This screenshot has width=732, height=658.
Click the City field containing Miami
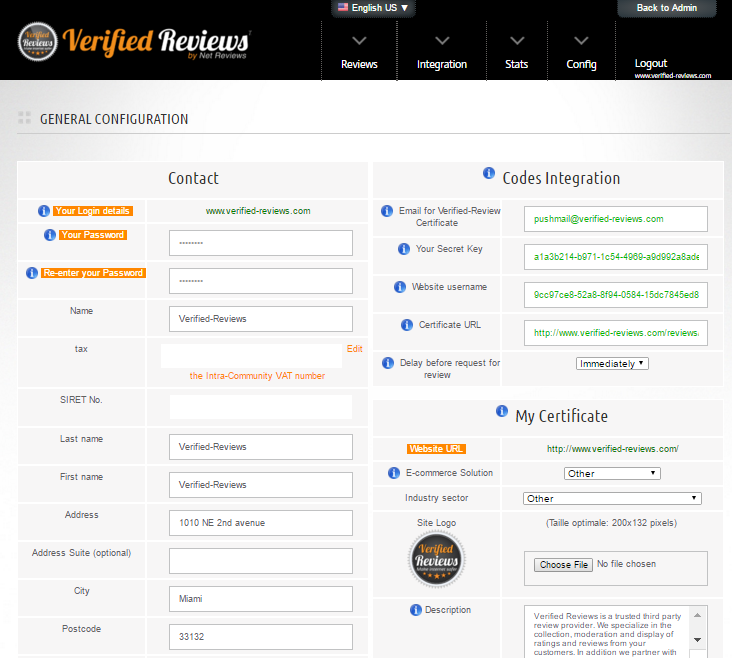click(260, 599)
